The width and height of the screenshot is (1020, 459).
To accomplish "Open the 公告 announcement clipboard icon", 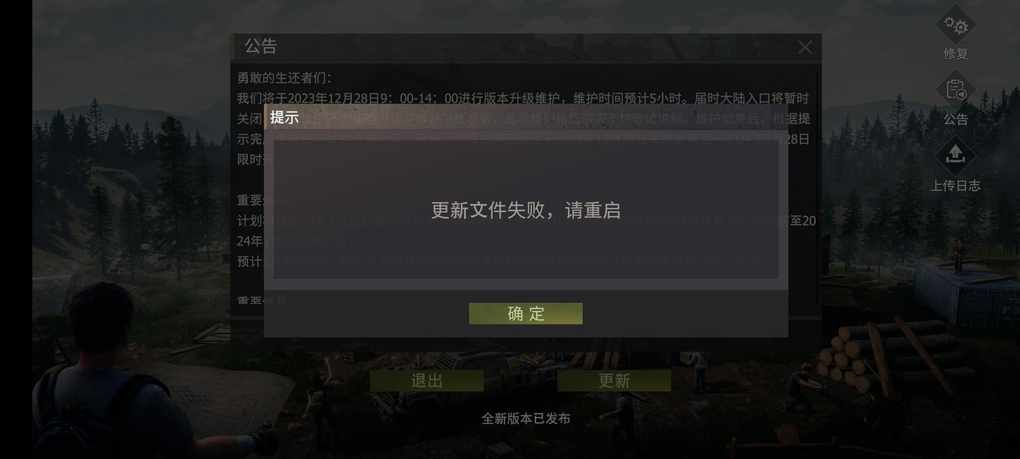I will pos(956,90).
